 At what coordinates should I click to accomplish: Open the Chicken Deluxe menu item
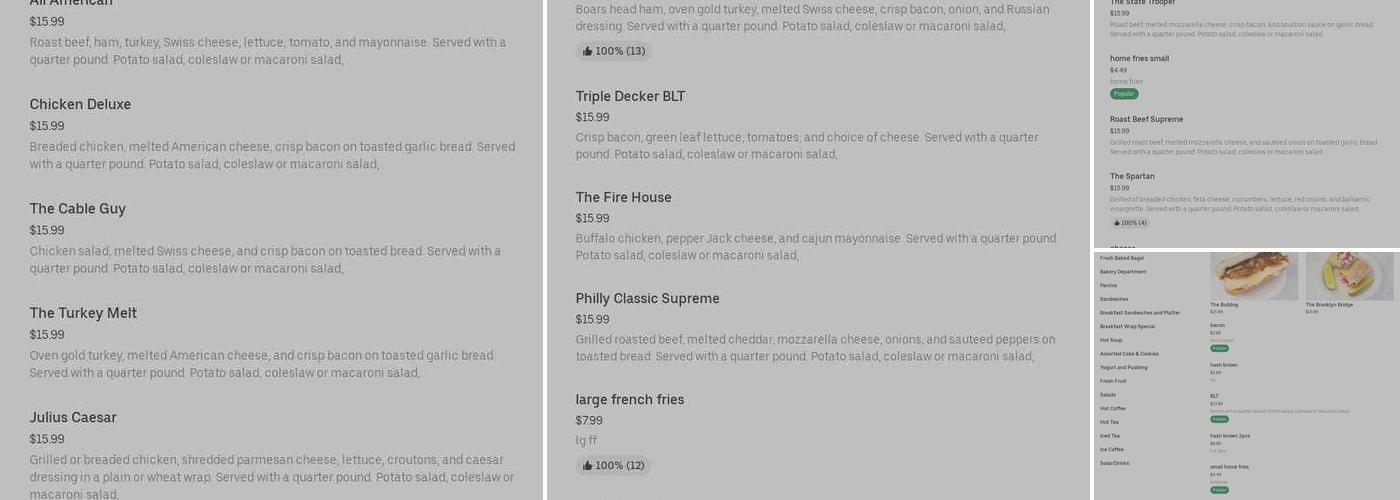click(80, 104)
